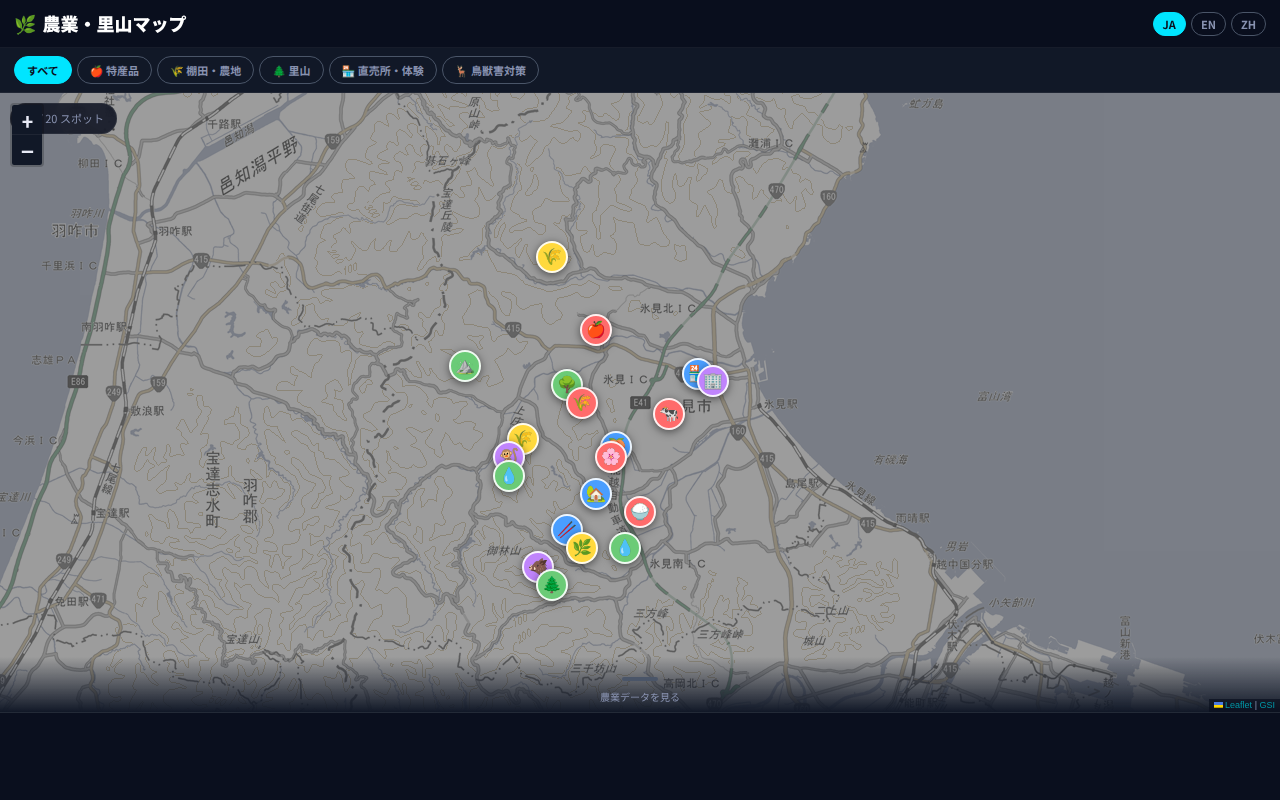Click the red apple map marker
Viewport: 1280px width, 800px height.
point(596,330)
